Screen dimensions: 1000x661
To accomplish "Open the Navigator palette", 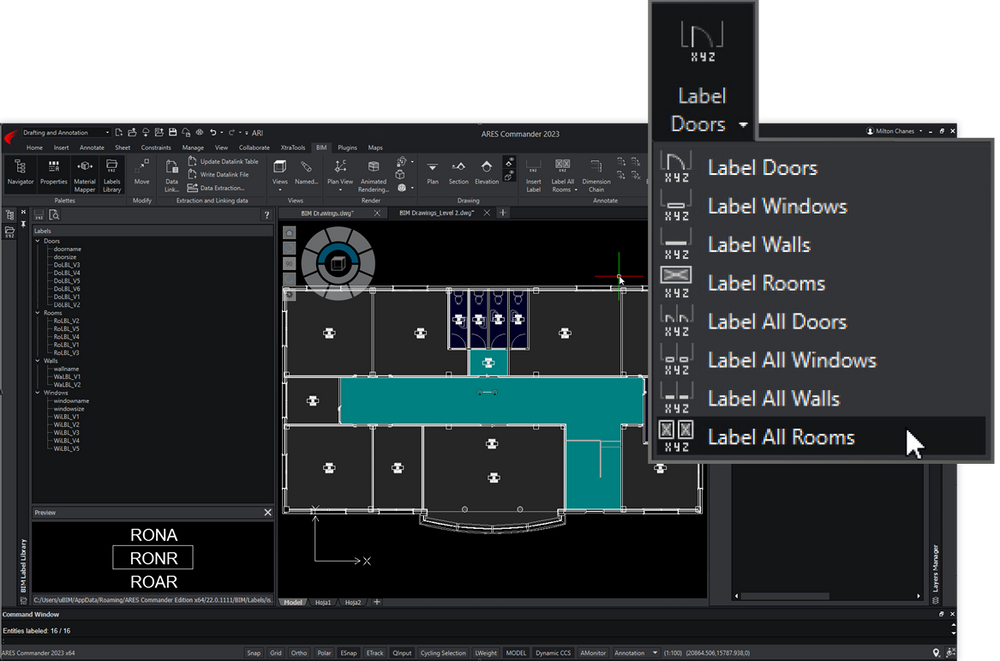I will point(20,172).
